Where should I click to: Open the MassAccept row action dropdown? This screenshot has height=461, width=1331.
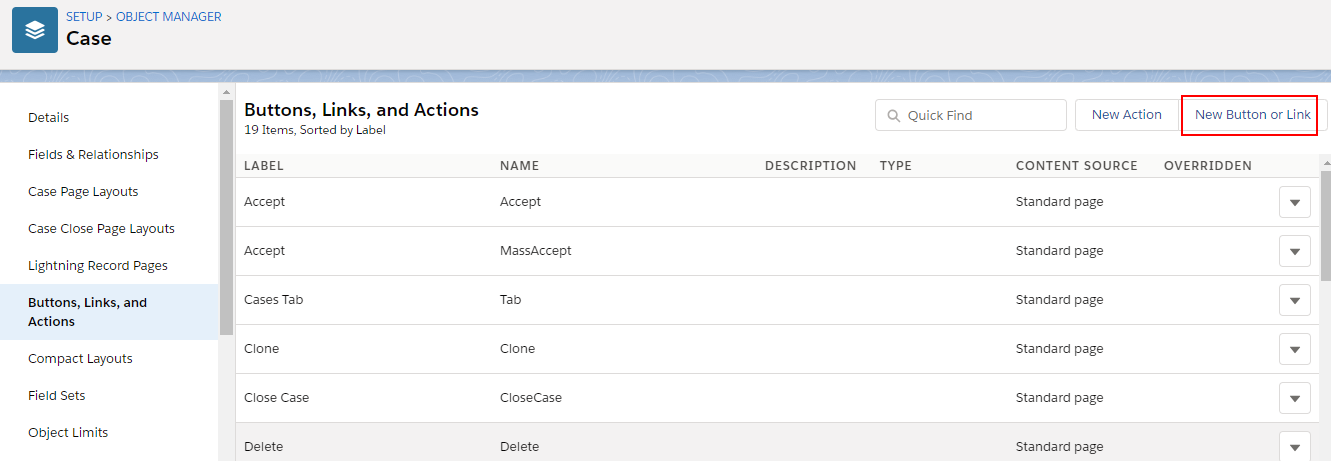1295,251
